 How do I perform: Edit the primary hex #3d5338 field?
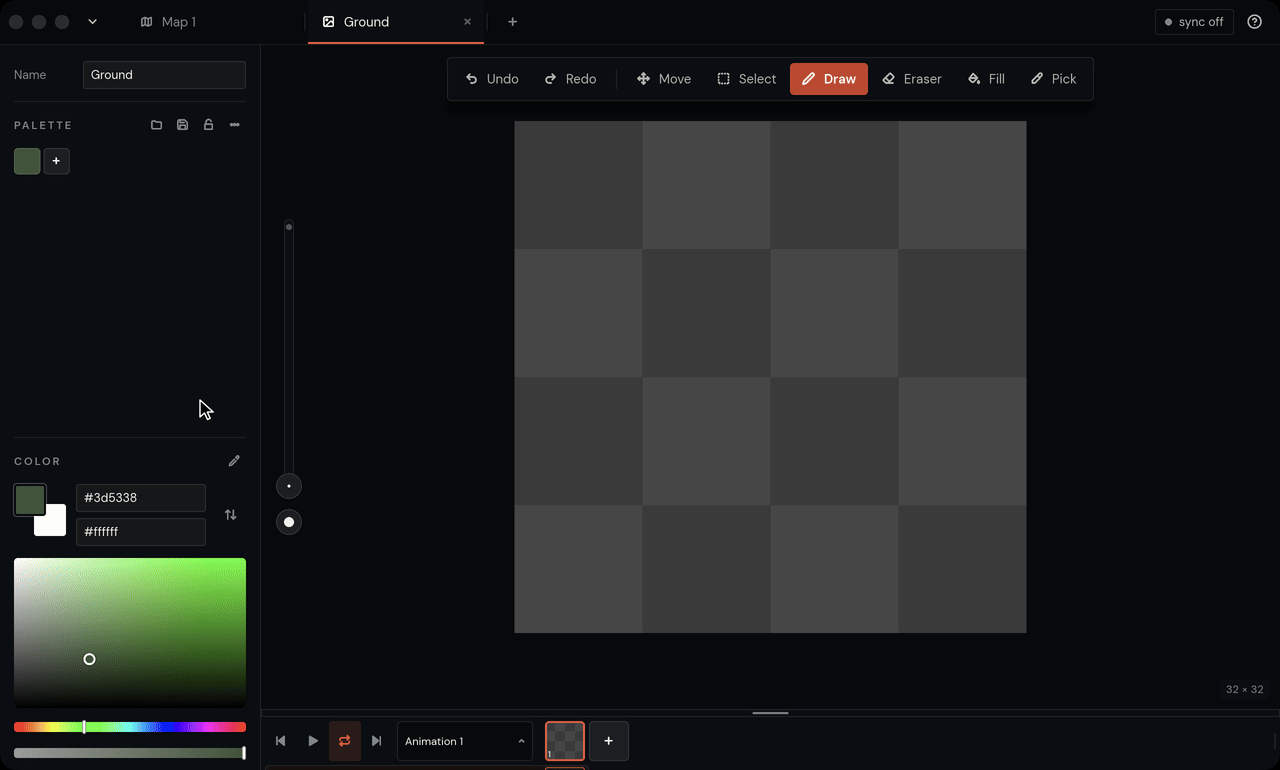click(x=141, y=498)
